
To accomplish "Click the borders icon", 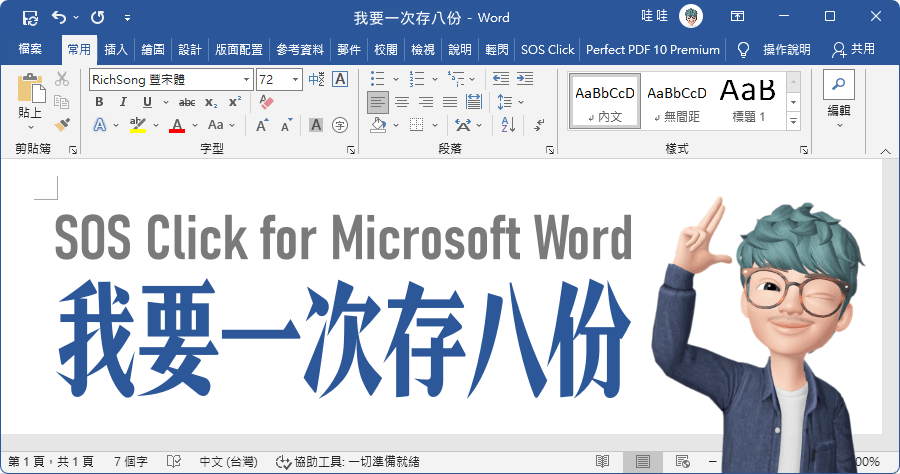I will pyautogui.click(x=417, y=125).
